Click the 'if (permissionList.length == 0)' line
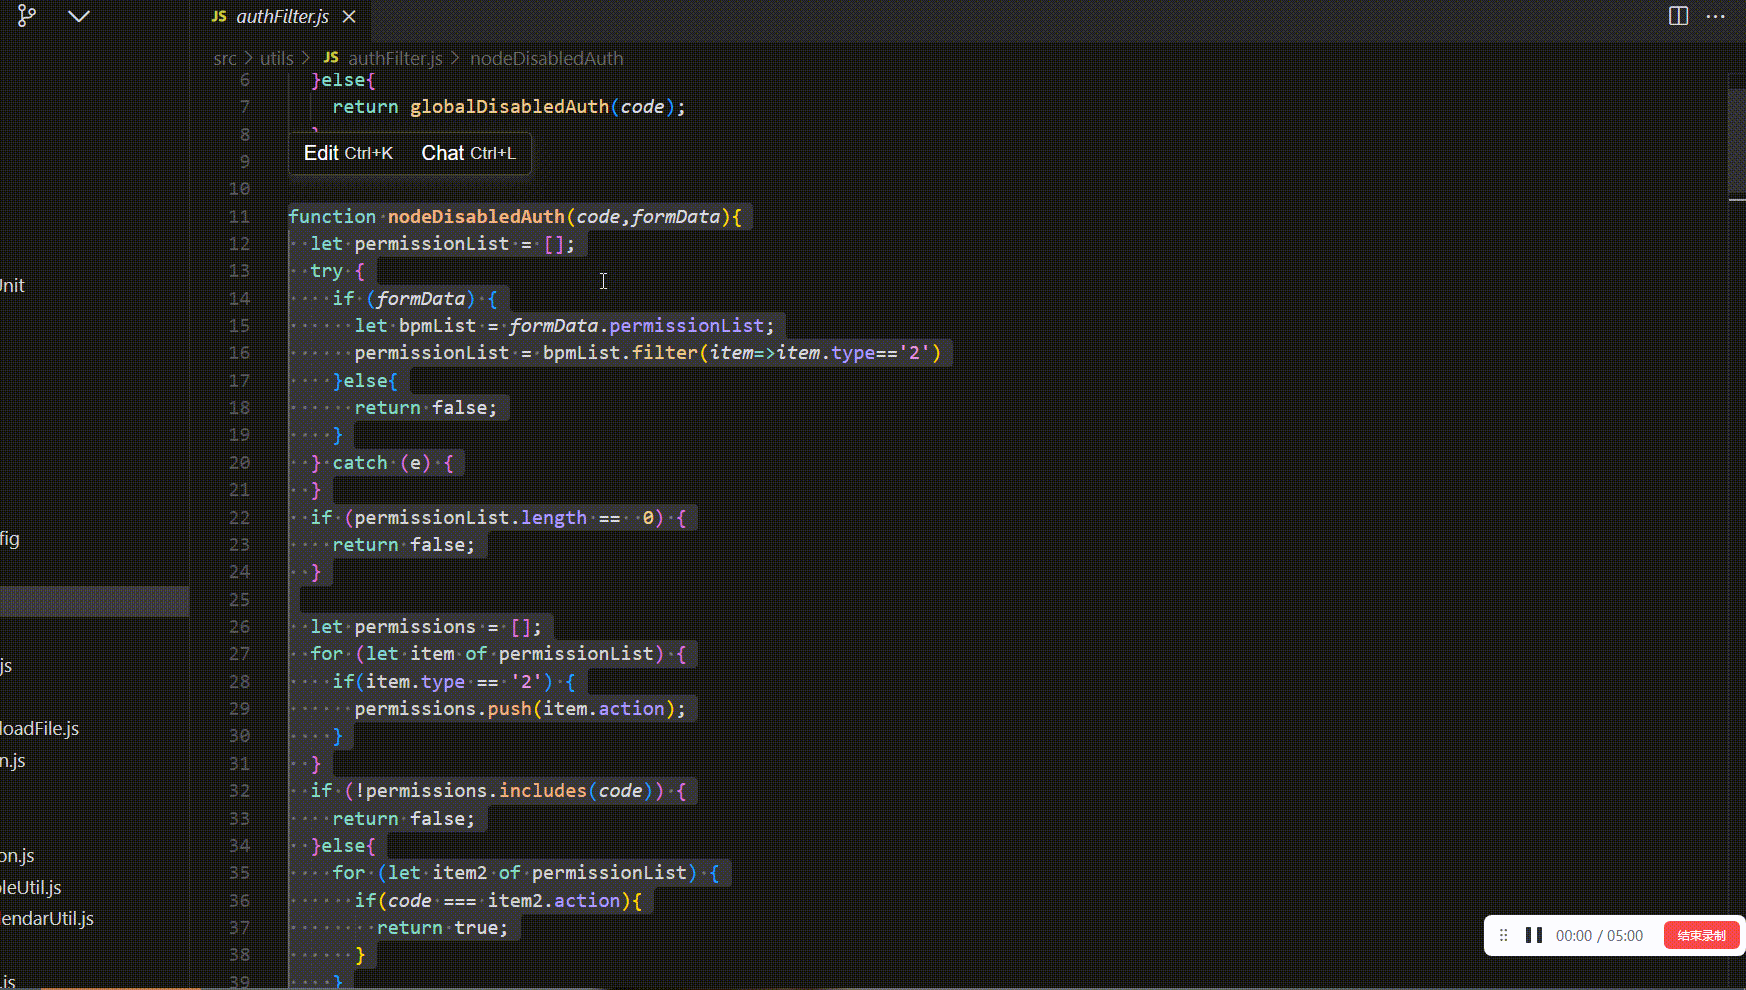1746x990 pixels. pyautogui.click(x=498, y=517)
